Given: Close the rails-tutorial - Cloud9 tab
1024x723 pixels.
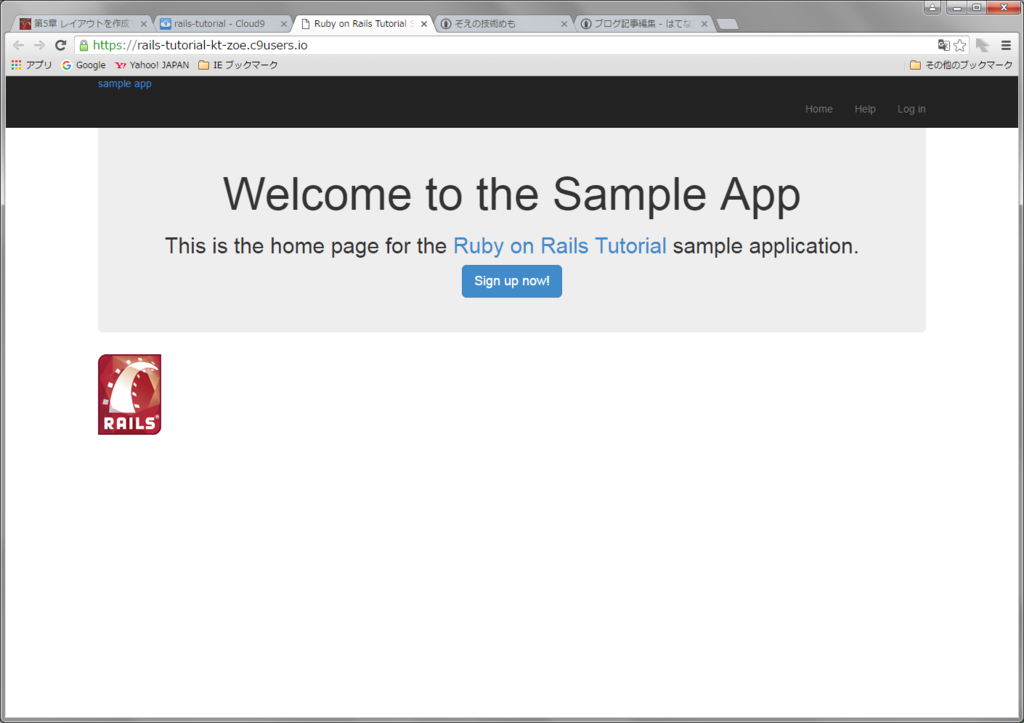Looking at the screenshot, I should (283, 24).
